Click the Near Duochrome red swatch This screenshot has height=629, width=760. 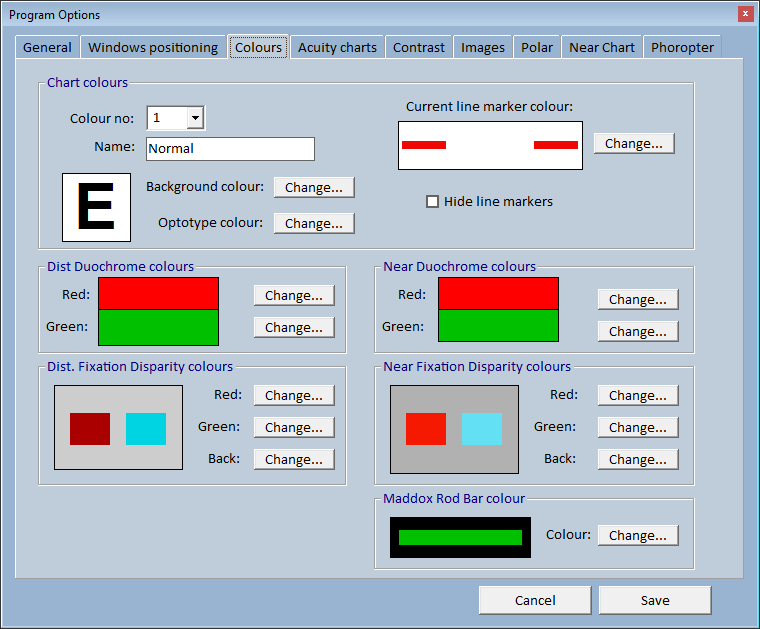(498, 294)
